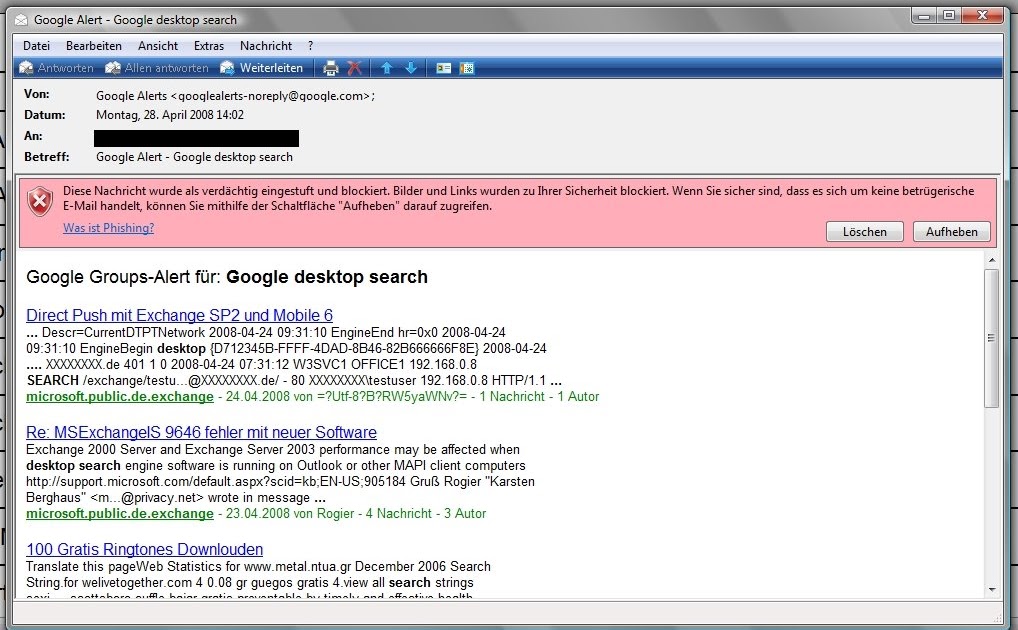Go to next message with down arrow

[x=411, y=68]
